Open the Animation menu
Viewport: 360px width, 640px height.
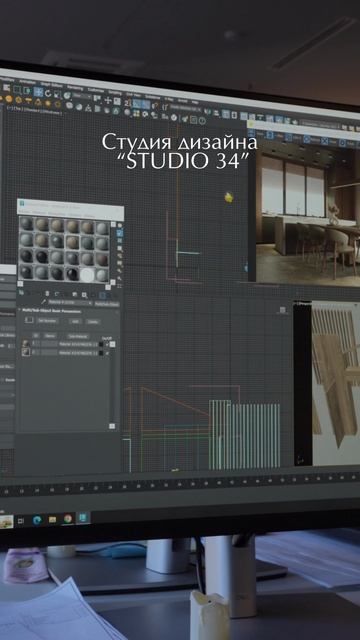[27, 81]
